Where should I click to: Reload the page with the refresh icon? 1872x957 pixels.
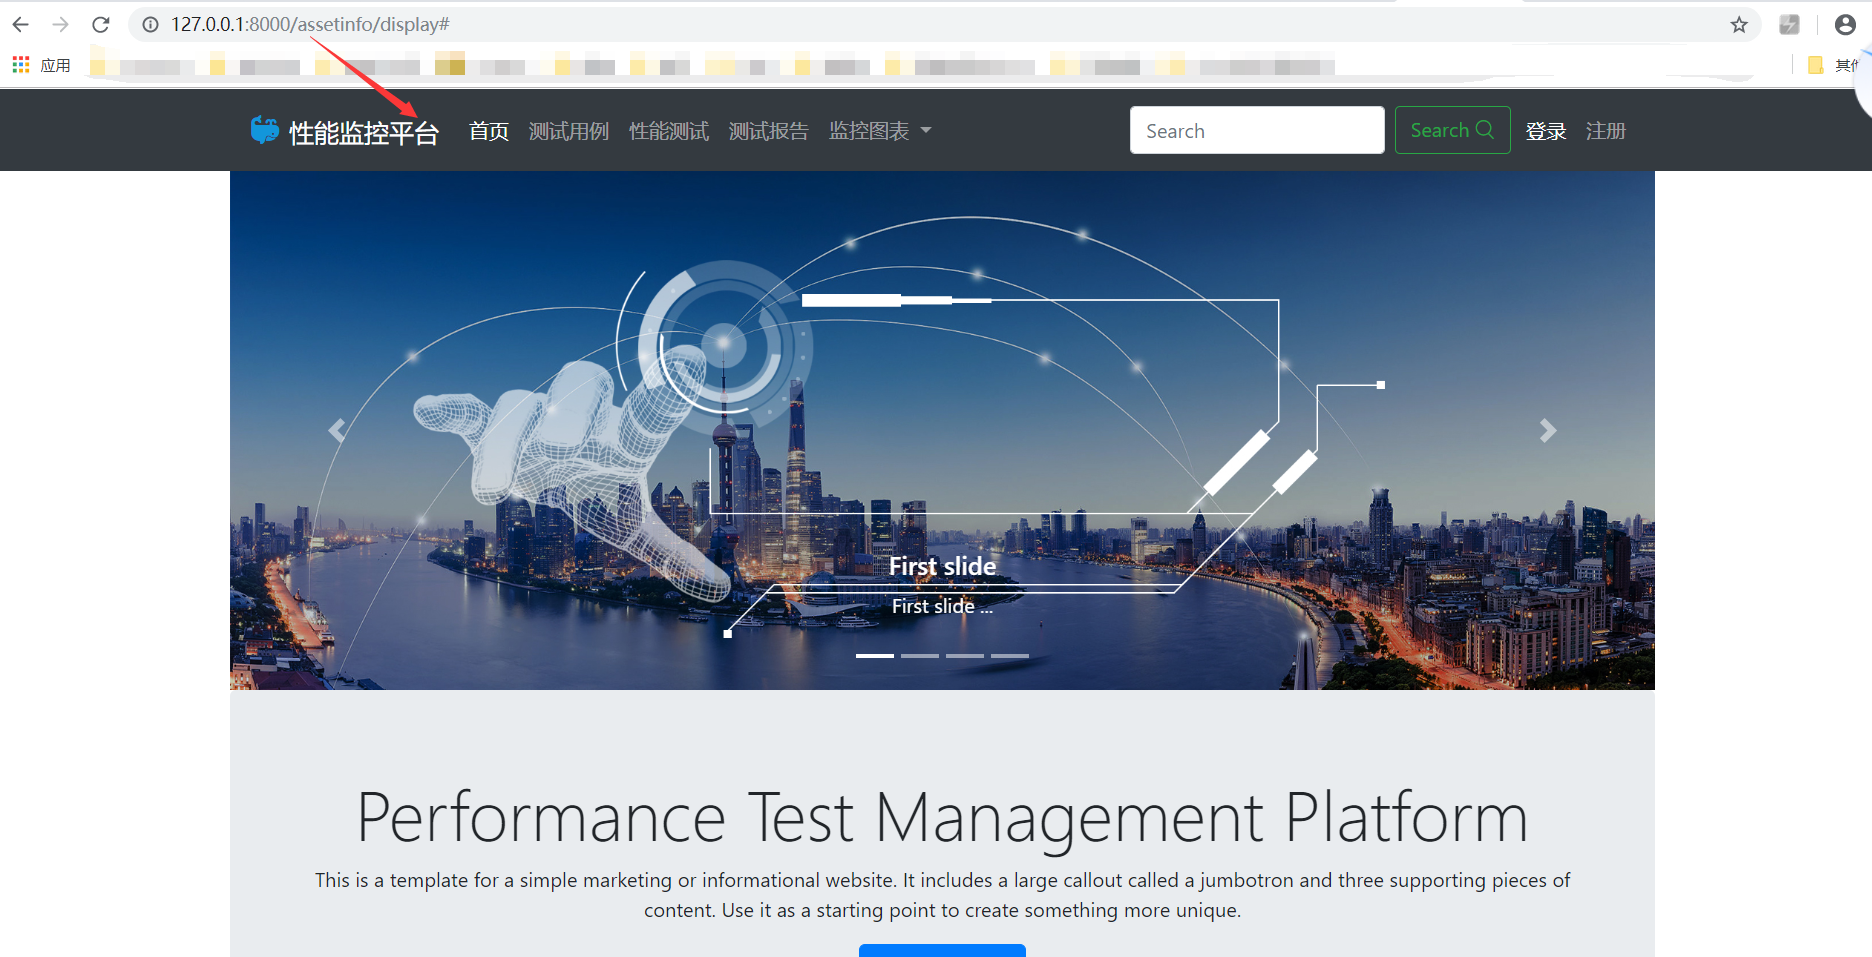(x=101, y=24)
